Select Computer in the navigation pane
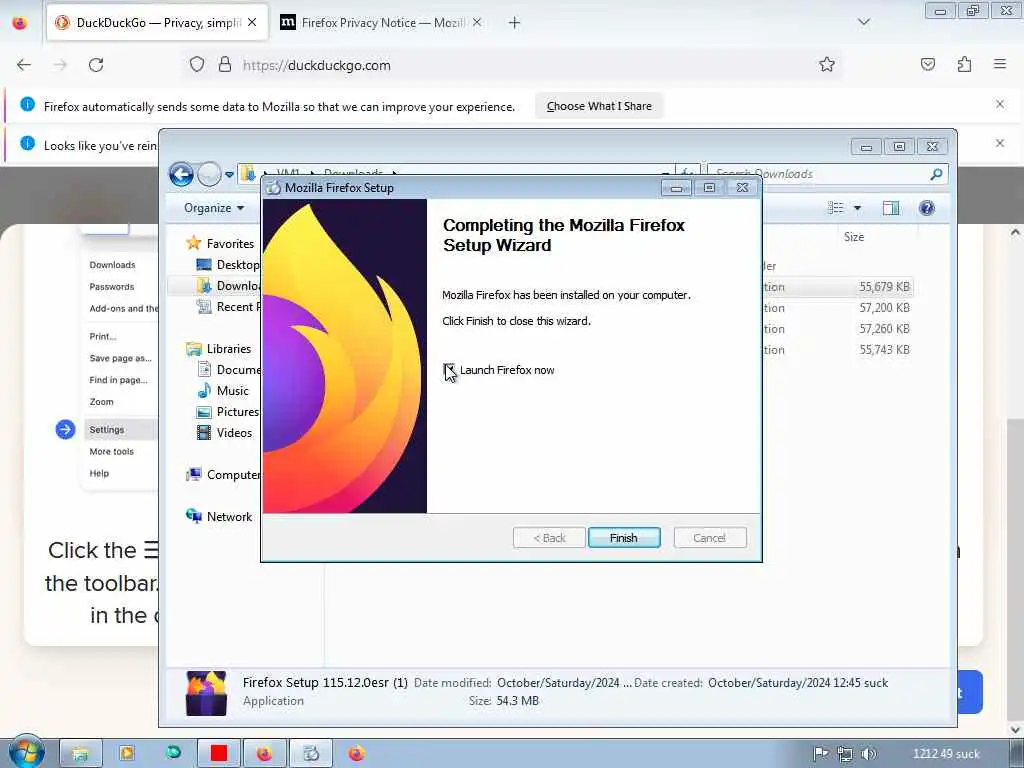The image size is (1024, 768). [x=233, y=475]
